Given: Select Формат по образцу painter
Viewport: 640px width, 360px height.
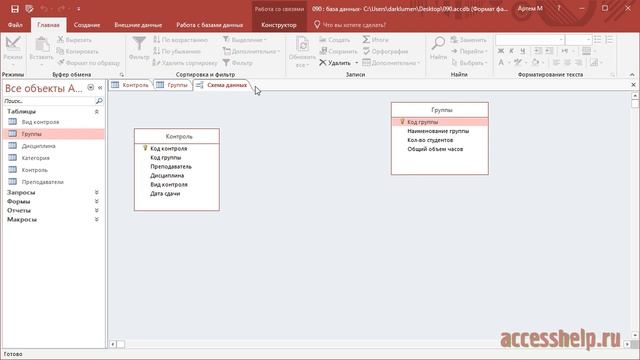Looking at the screenshot, I should click(x=88, y=62).
